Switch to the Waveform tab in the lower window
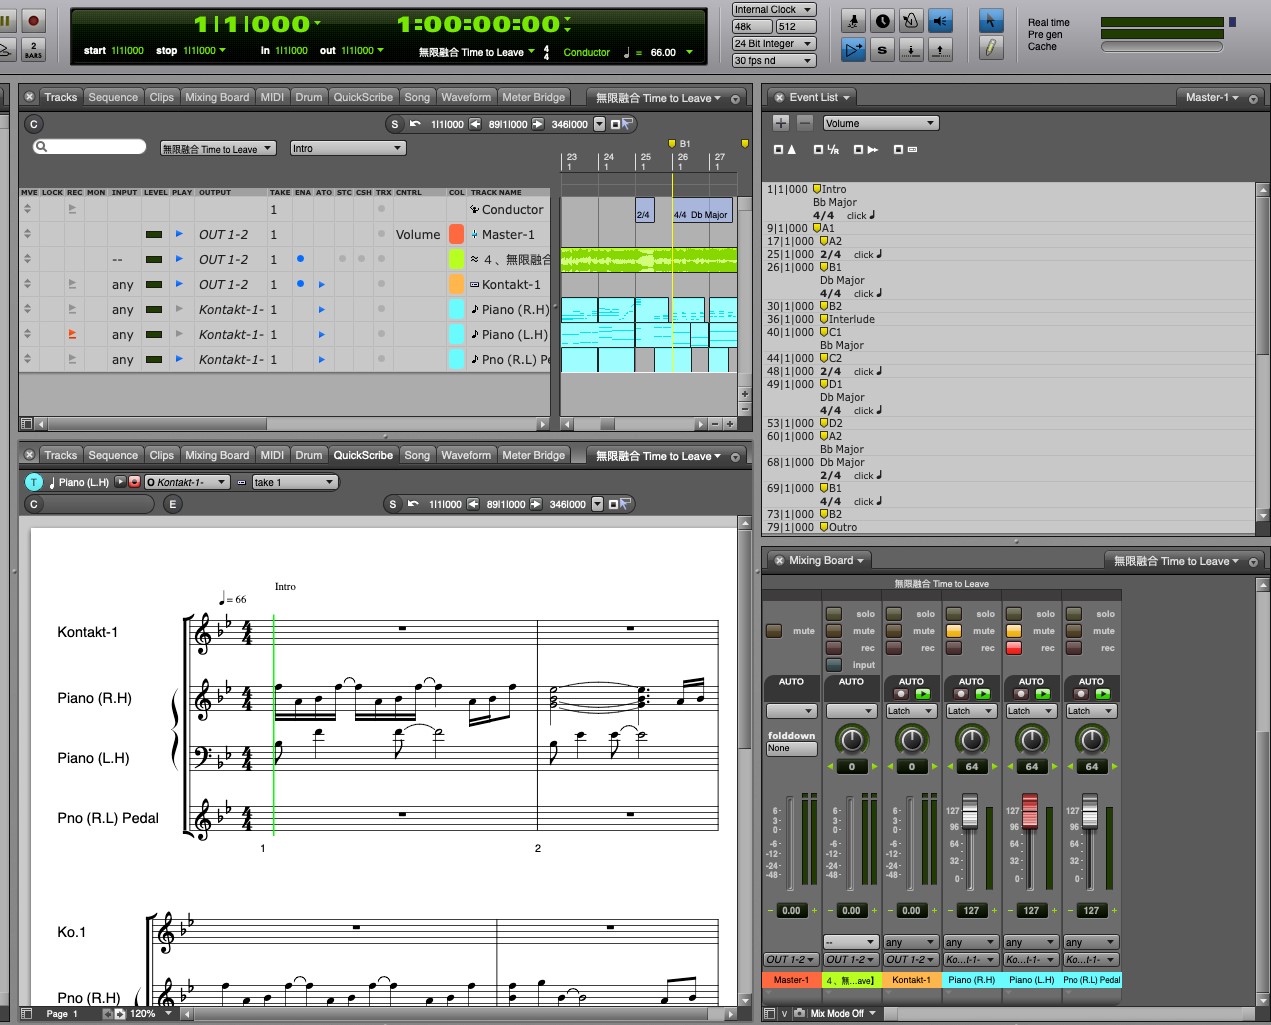Image resolution: width=1271 pixels, height=1025 pixels. [466, 455]
